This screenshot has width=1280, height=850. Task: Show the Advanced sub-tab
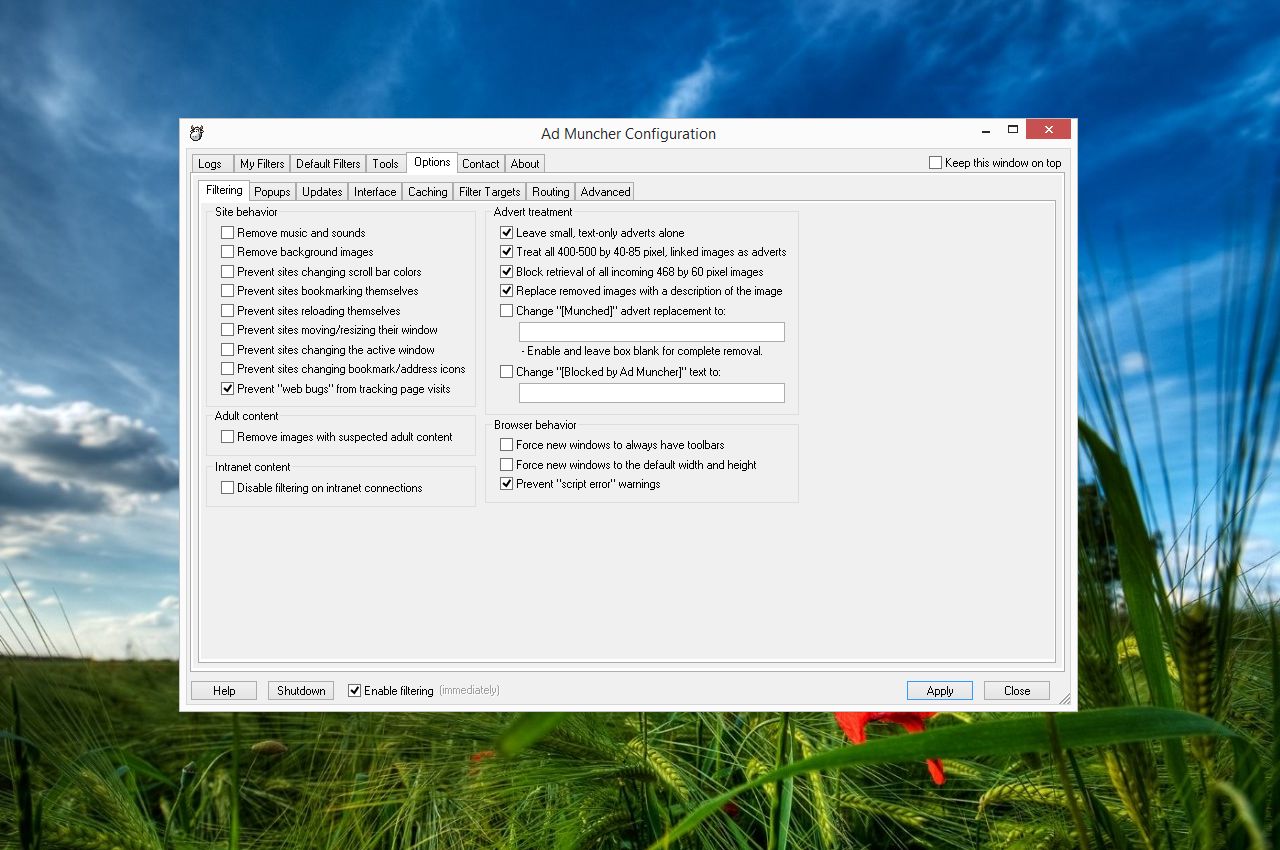[606, 192]
